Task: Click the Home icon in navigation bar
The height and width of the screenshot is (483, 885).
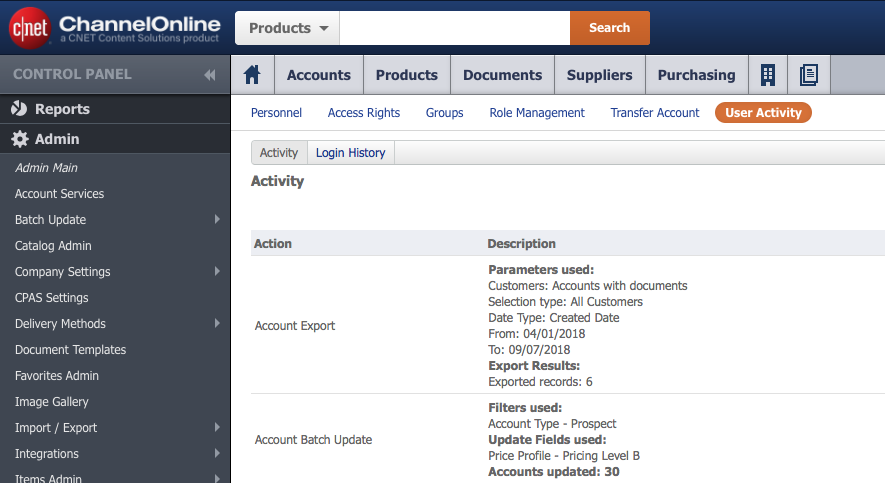Action: coord(252,75)
